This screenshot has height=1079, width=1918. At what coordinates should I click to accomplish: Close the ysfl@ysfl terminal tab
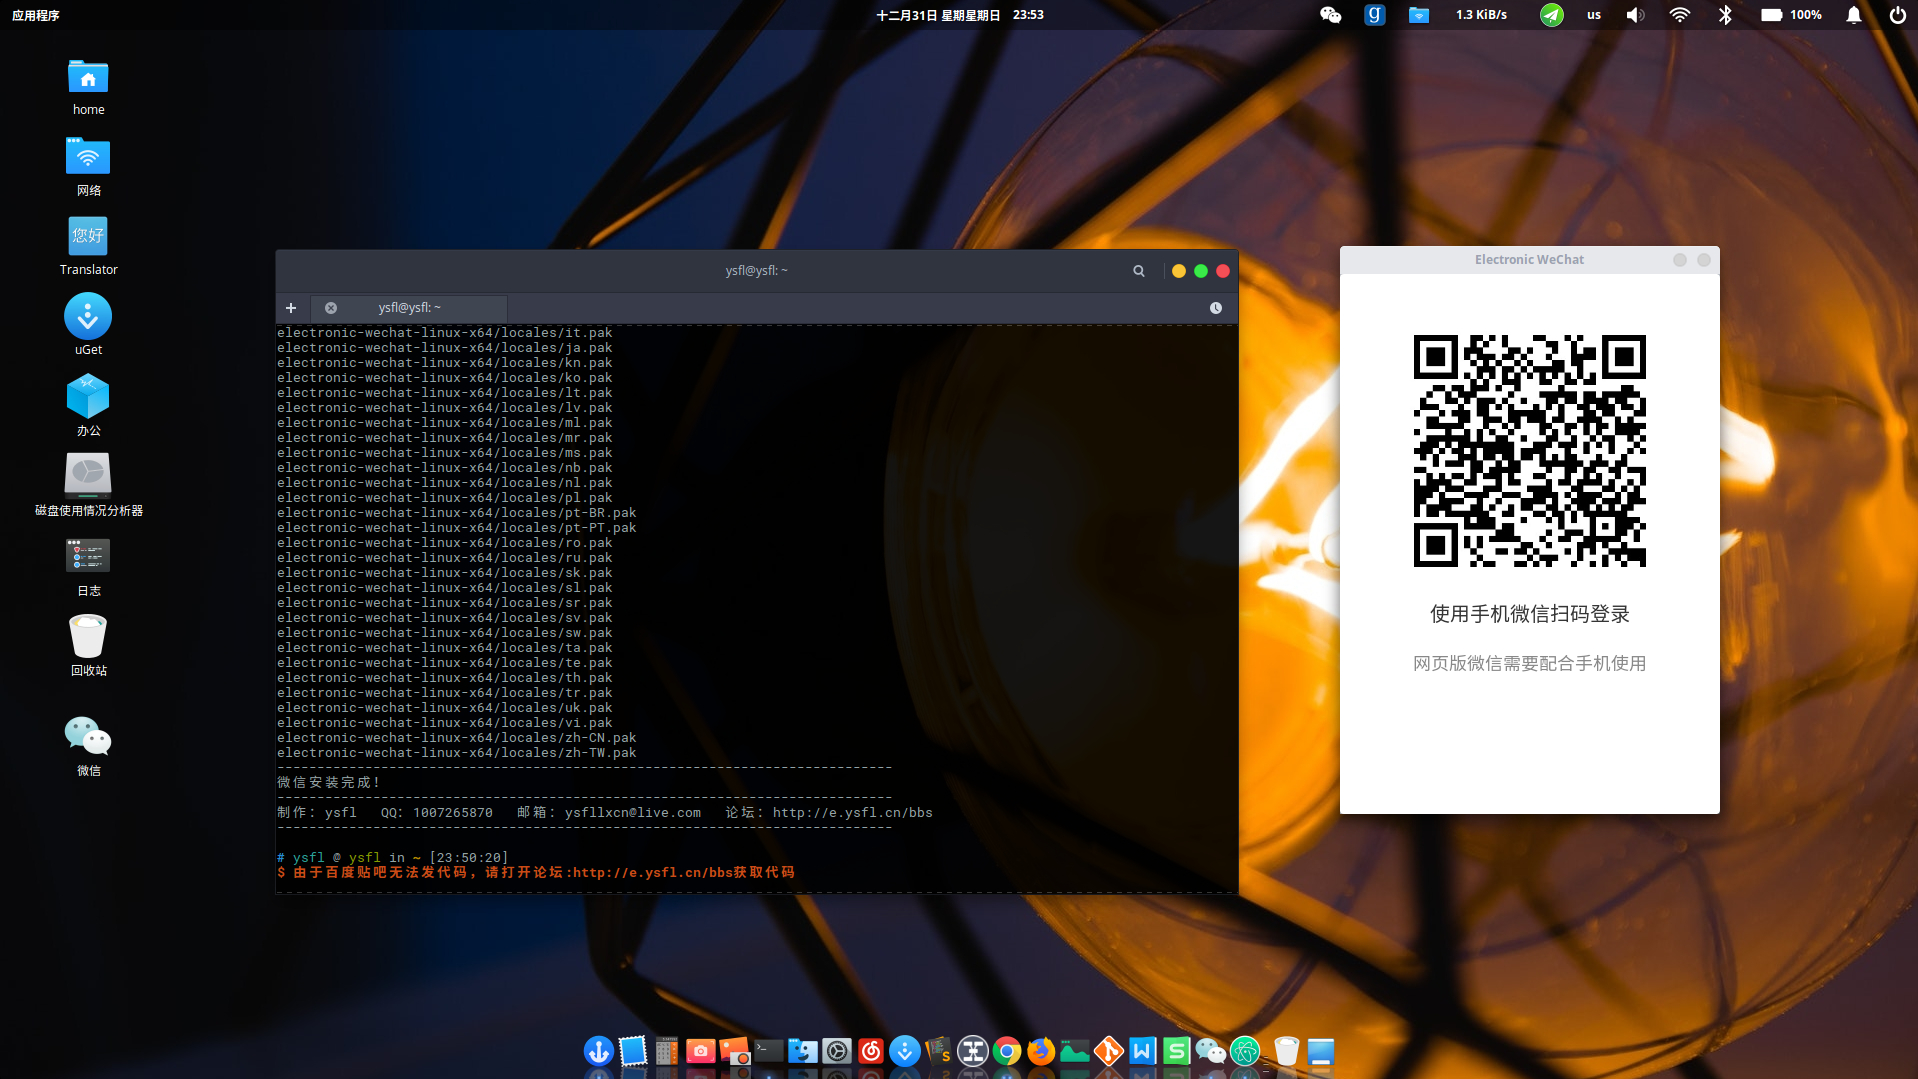[331, 308]
